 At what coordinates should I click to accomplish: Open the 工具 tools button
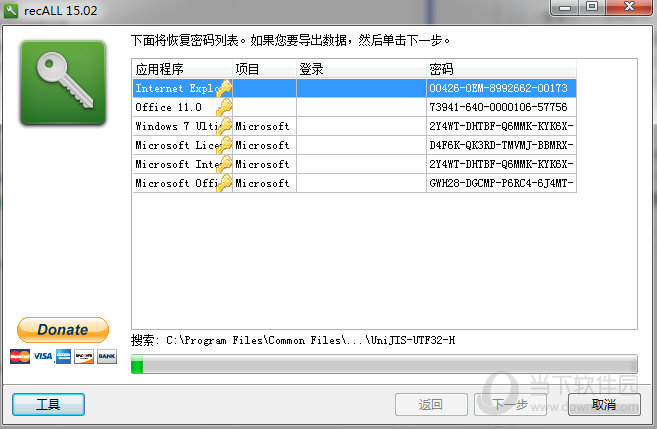(x=48, y=404)
